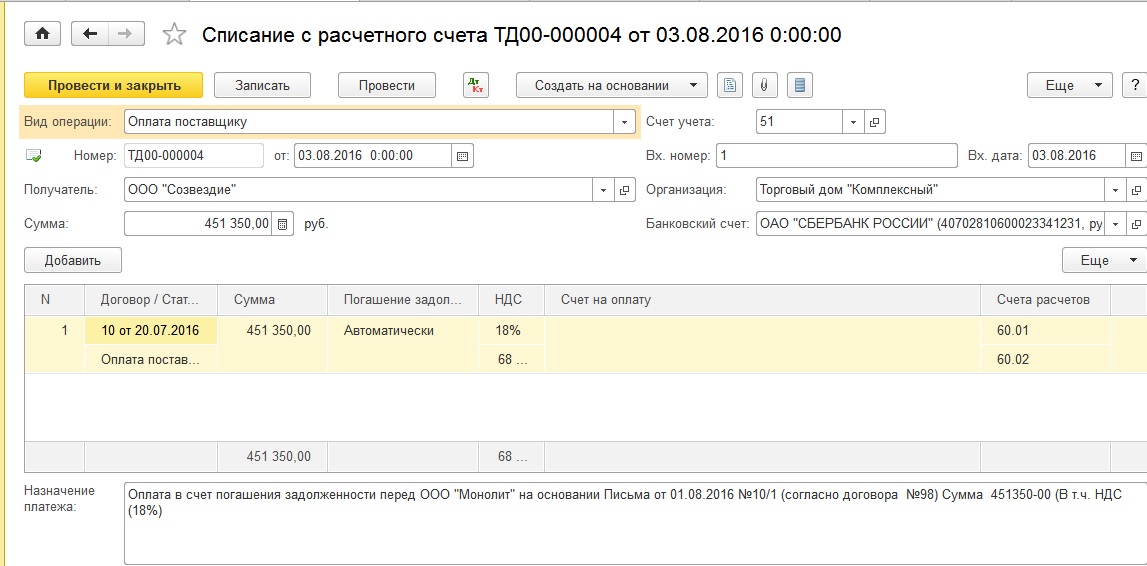Image resolution: width=1147 pixels, height=566 pixels.
Task: Navigate back with the left arrow
Action: tap(90, 34)
